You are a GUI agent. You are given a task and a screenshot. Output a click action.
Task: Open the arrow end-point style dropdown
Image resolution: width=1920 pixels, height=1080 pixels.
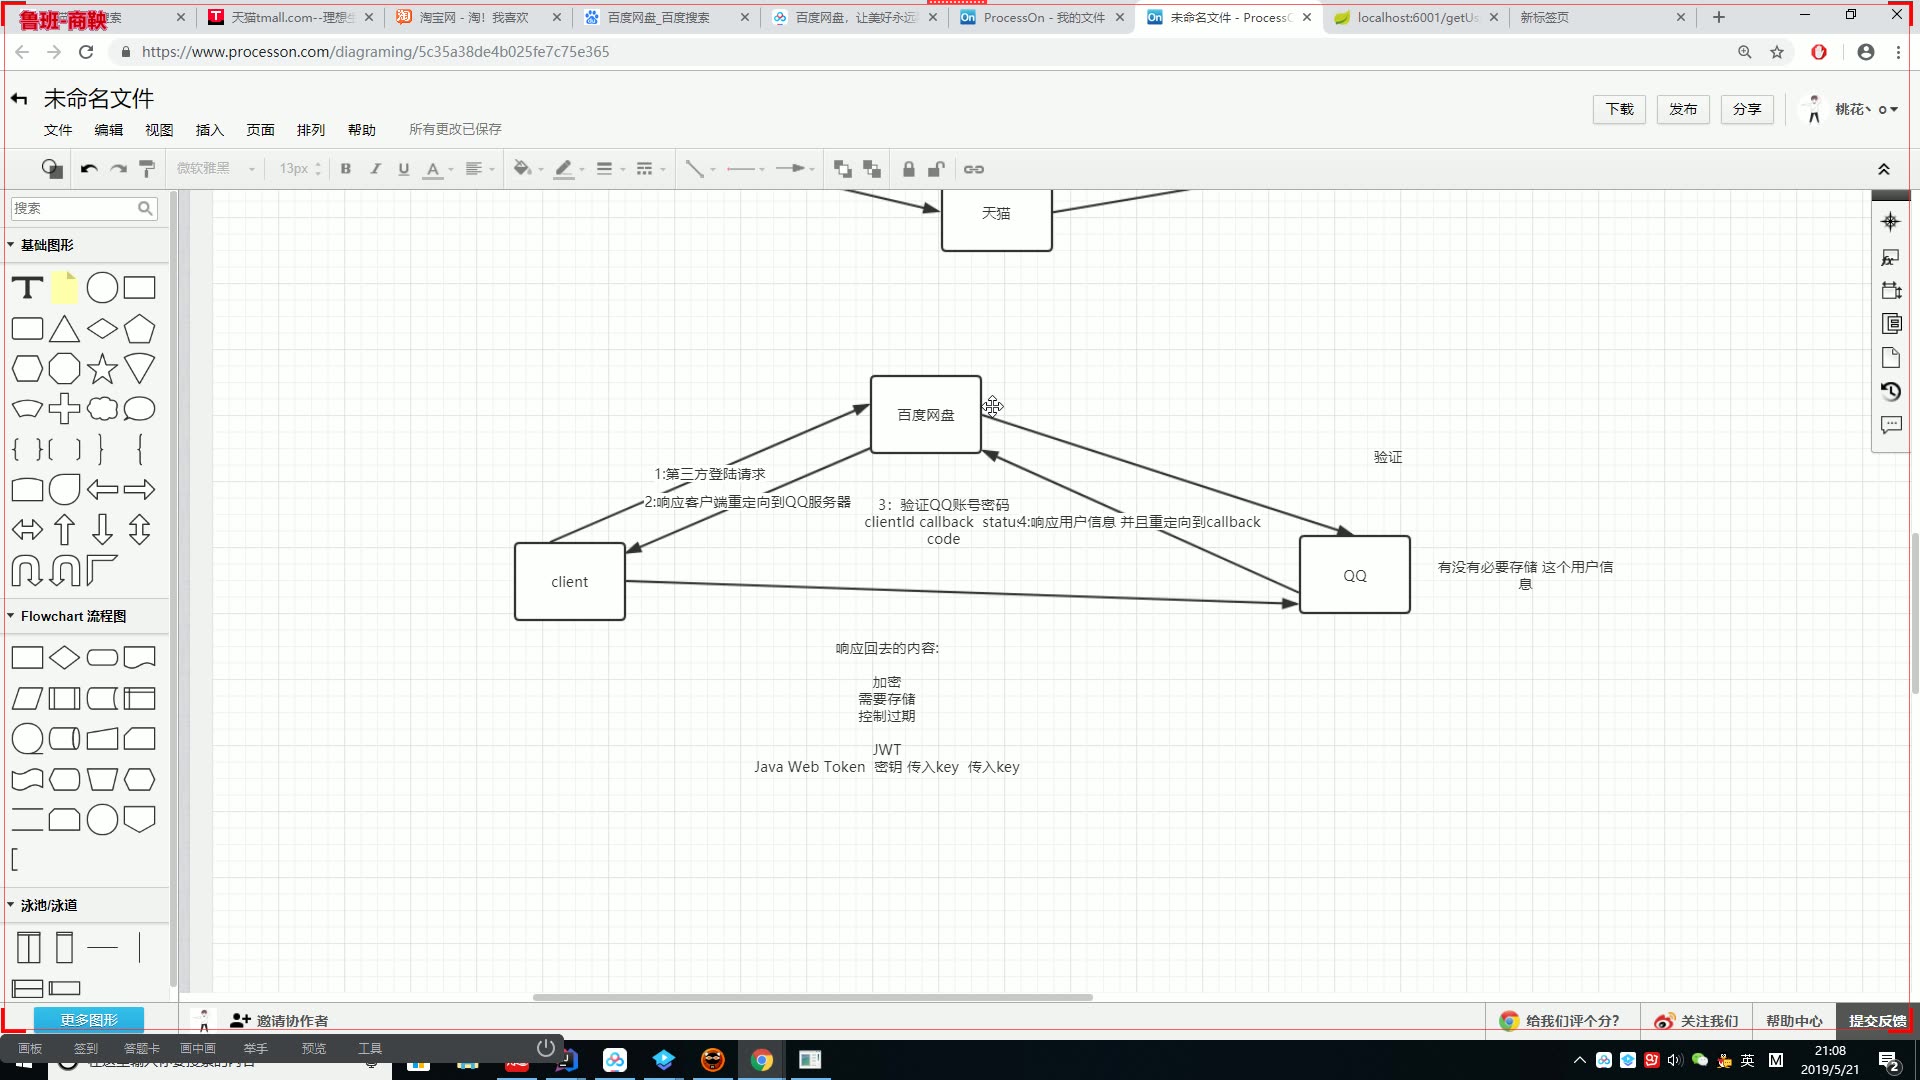[x=796, y=169]
